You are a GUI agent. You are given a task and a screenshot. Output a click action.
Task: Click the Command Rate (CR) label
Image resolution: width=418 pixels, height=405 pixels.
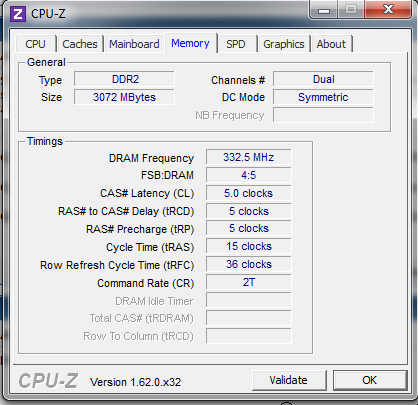(145, 283)
